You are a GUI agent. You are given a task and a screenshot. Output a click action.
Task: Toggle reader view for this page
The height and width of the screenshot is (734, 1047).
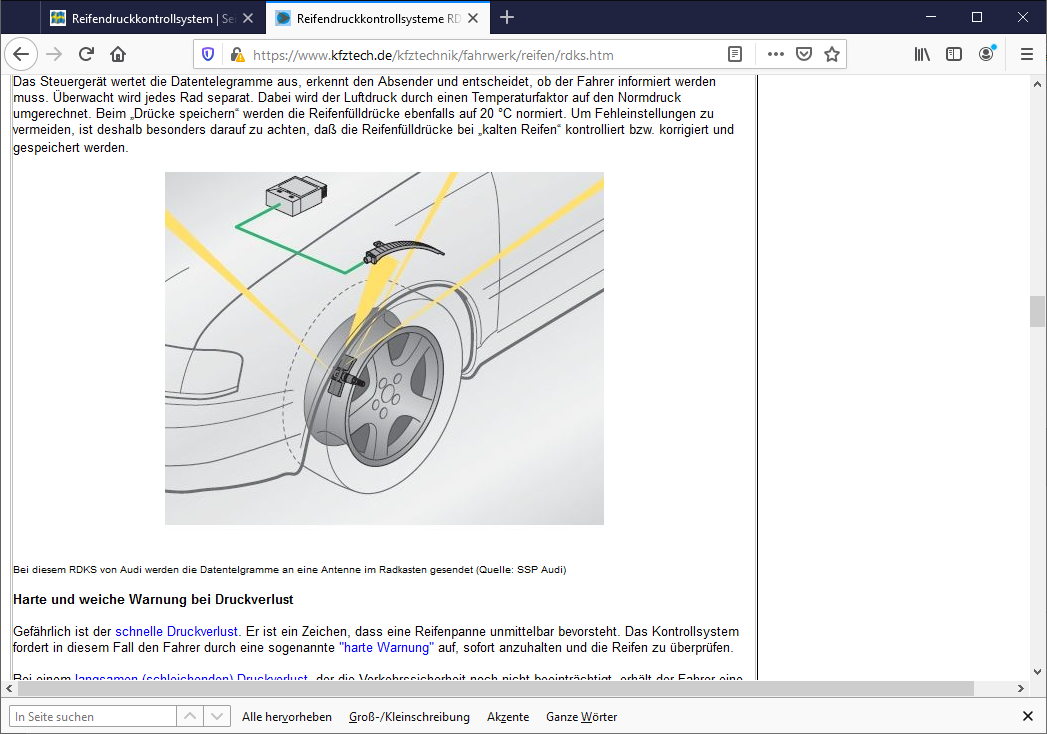coord(735,54)
